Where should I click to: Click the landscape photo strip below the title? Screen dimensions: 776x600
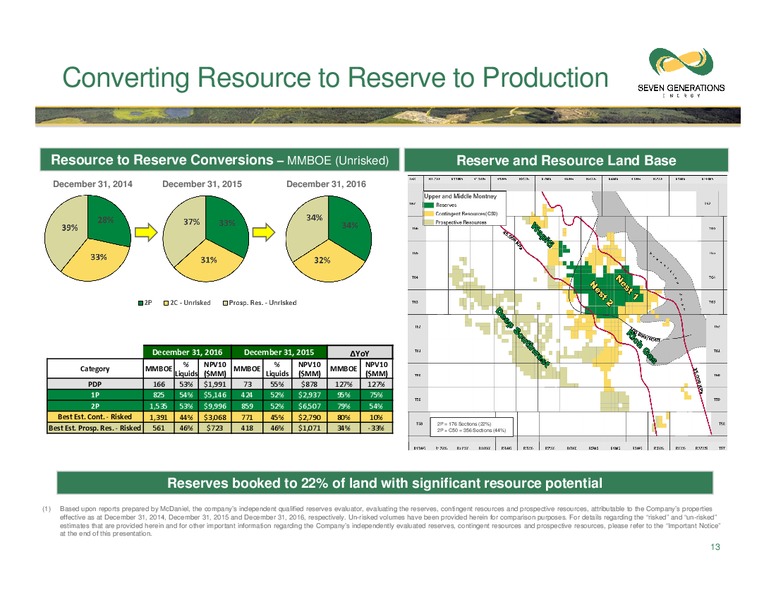tap(388, 116)
